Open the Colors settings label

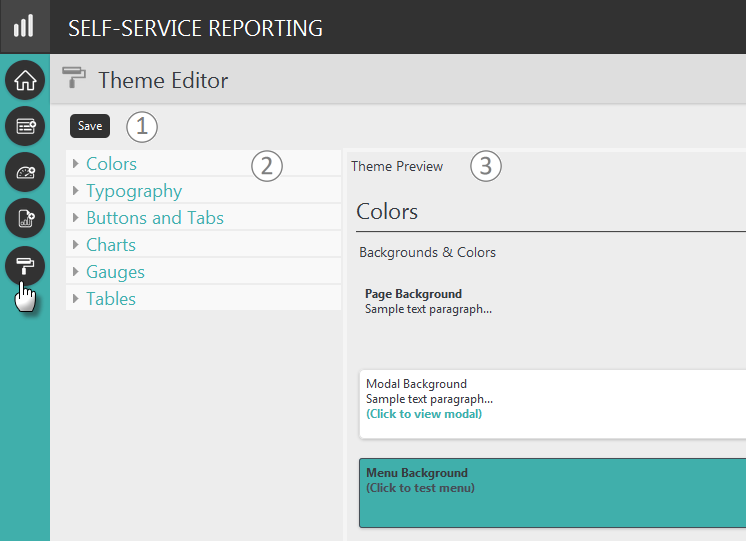(x=111, y=164)
